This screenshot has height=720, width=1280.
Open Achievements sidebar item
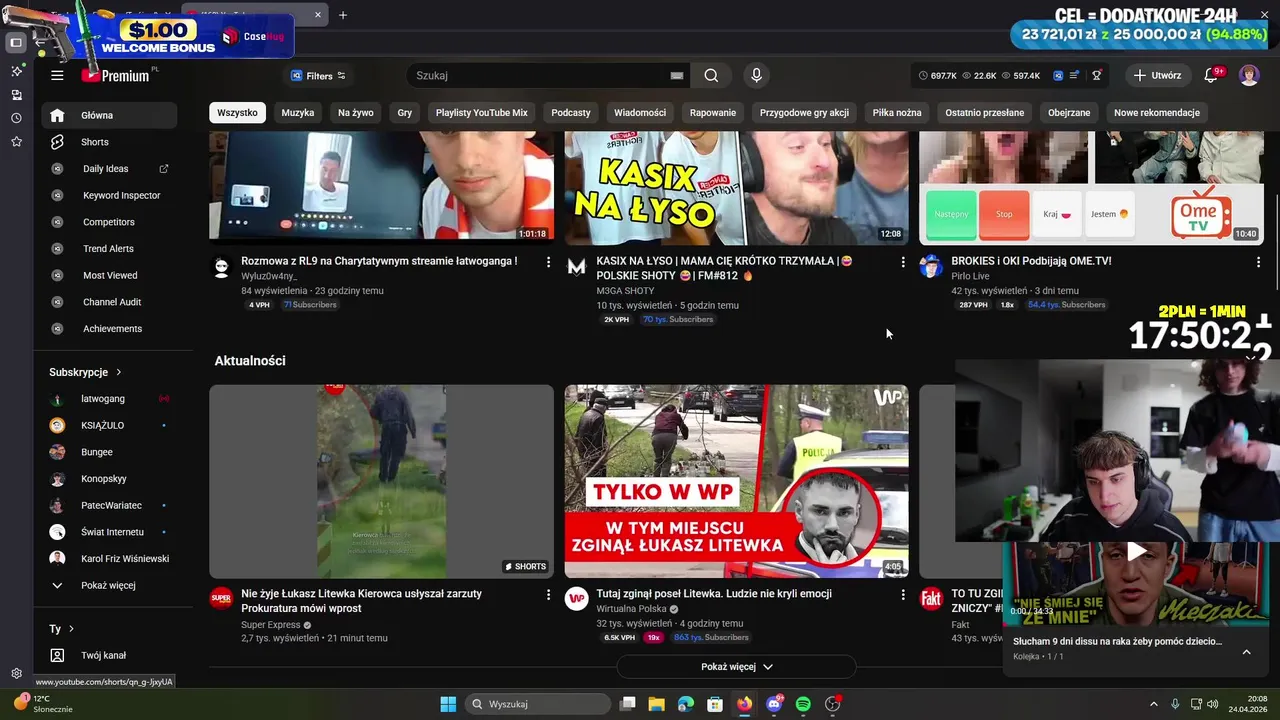[x=110, y=328]
